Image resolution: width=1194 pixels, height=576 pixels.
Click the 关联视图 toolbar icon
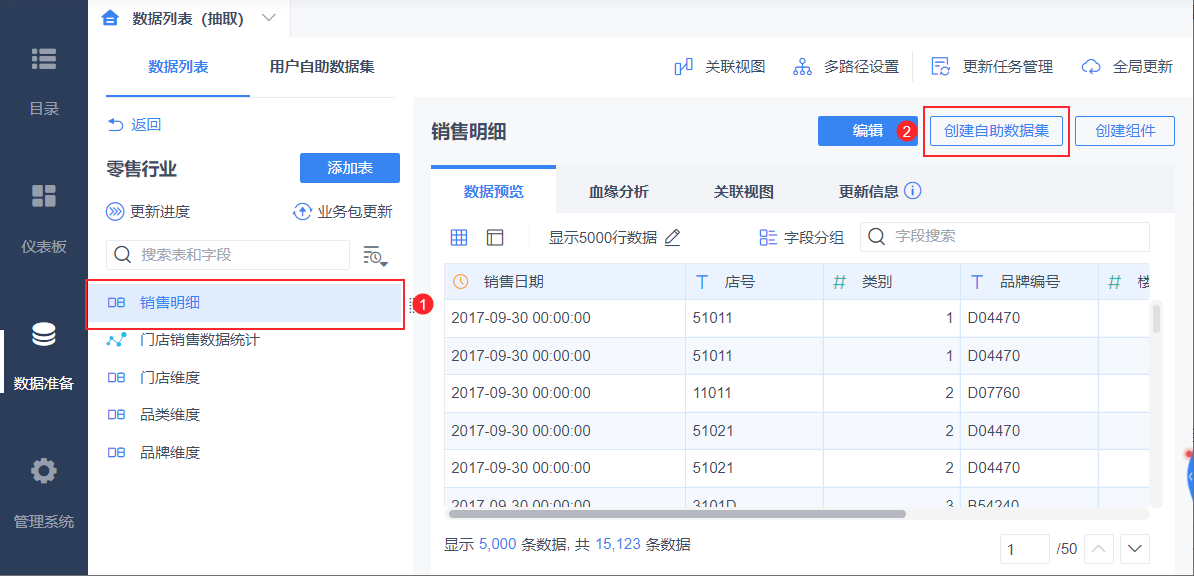tap(683, 67)
